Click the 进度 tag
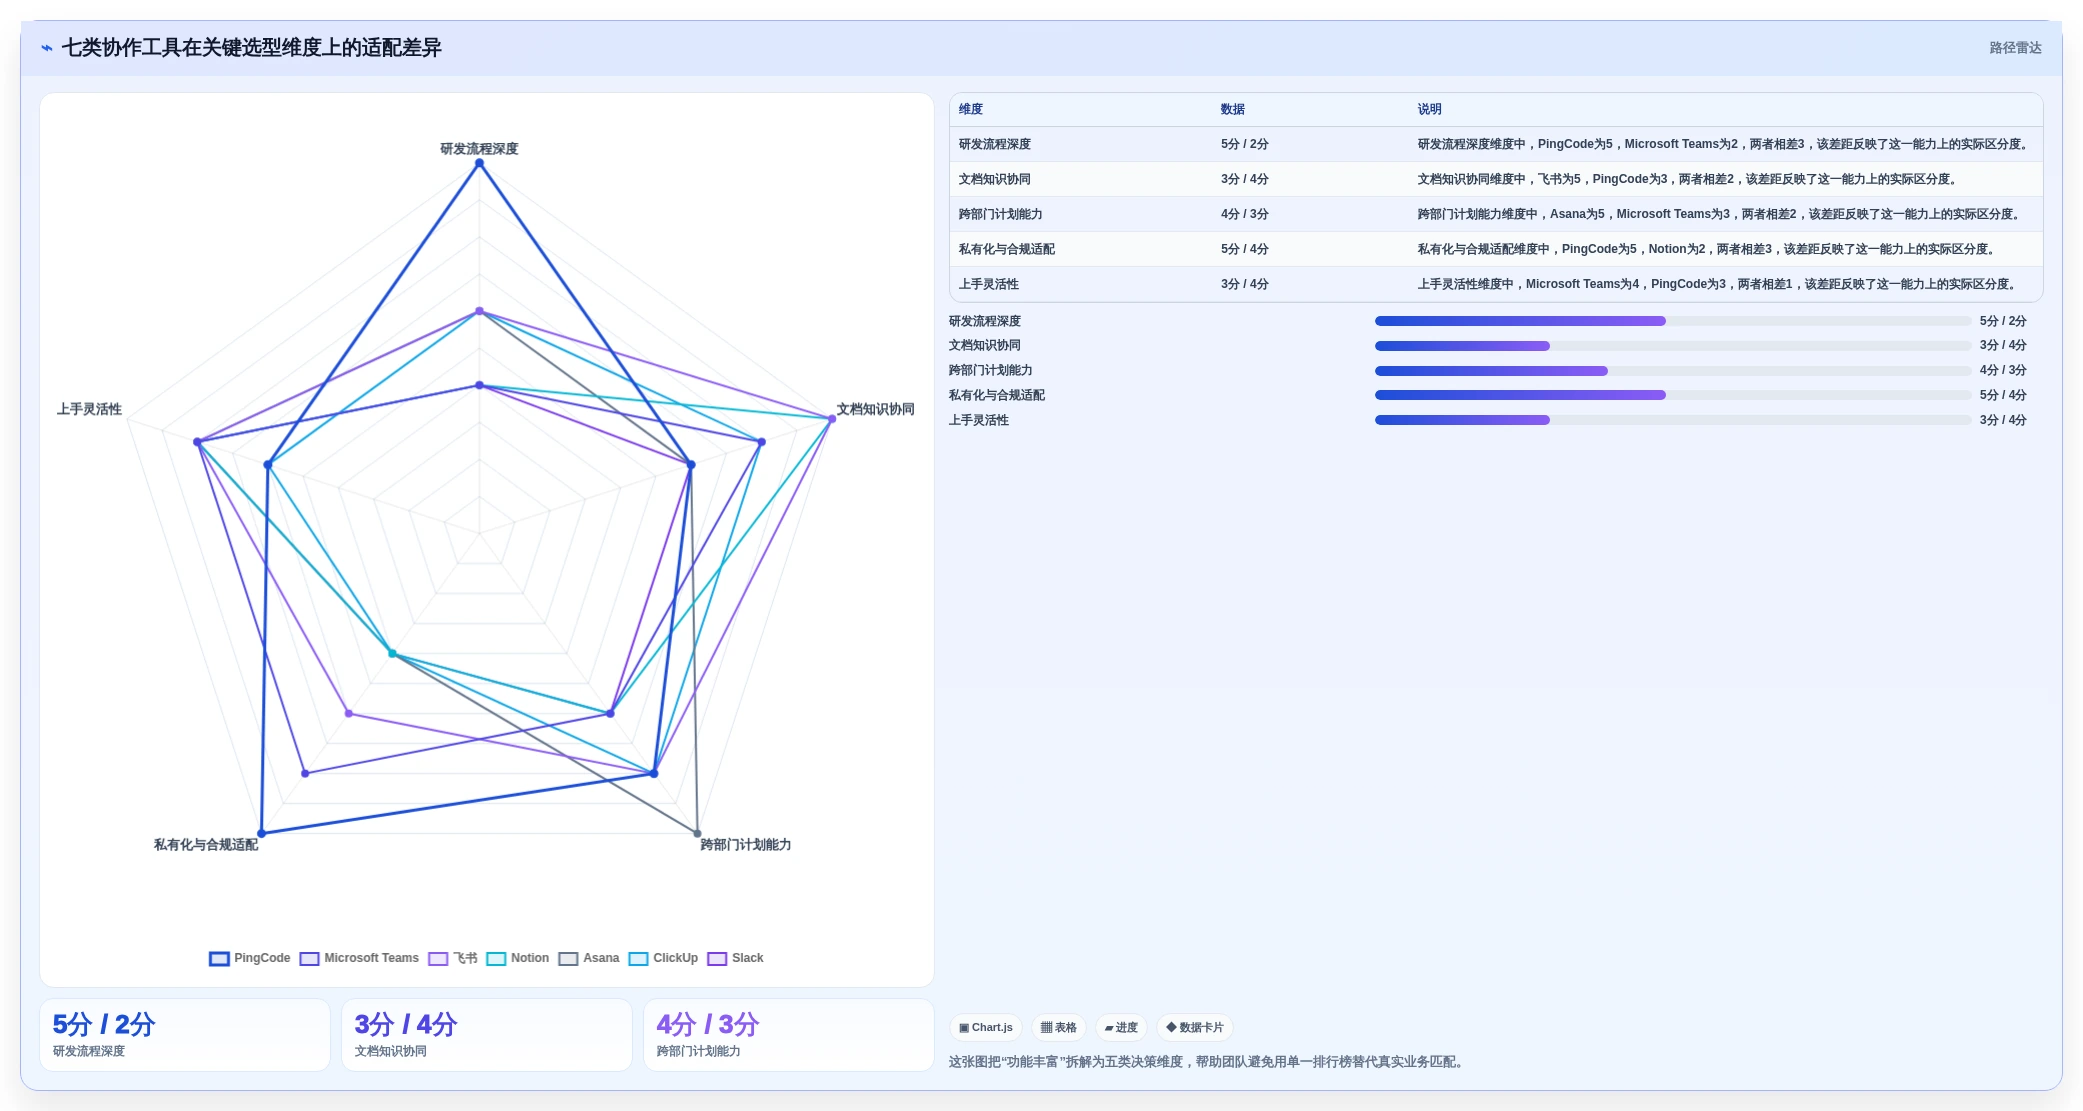The height and width of the screenshot is (1111, 2083). (x=1121, y=1027)
